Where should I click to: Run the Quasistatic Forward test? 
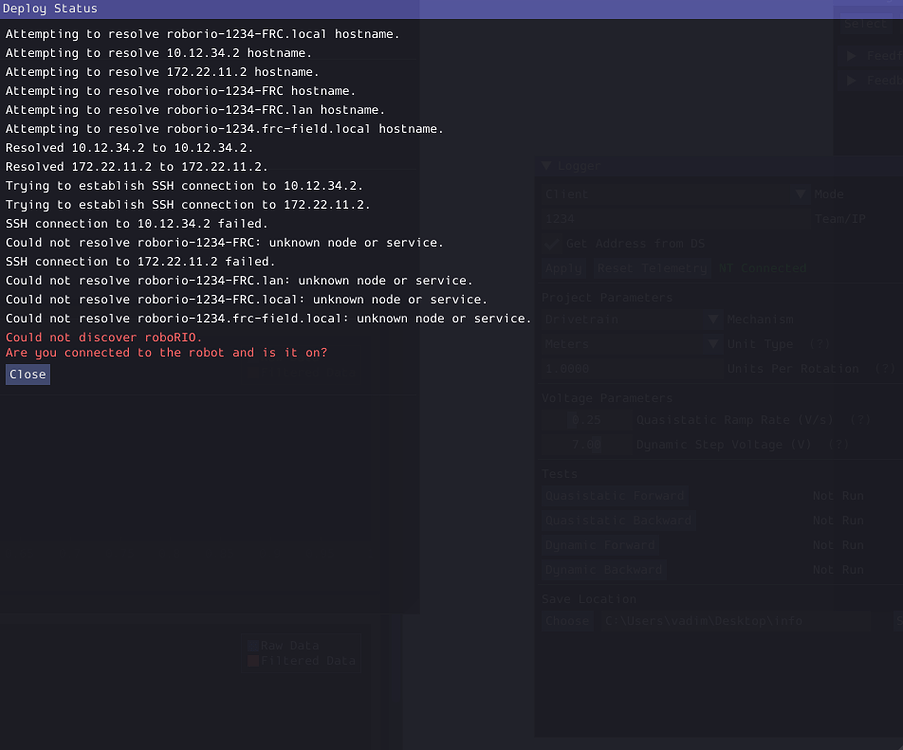coord(614,495)
